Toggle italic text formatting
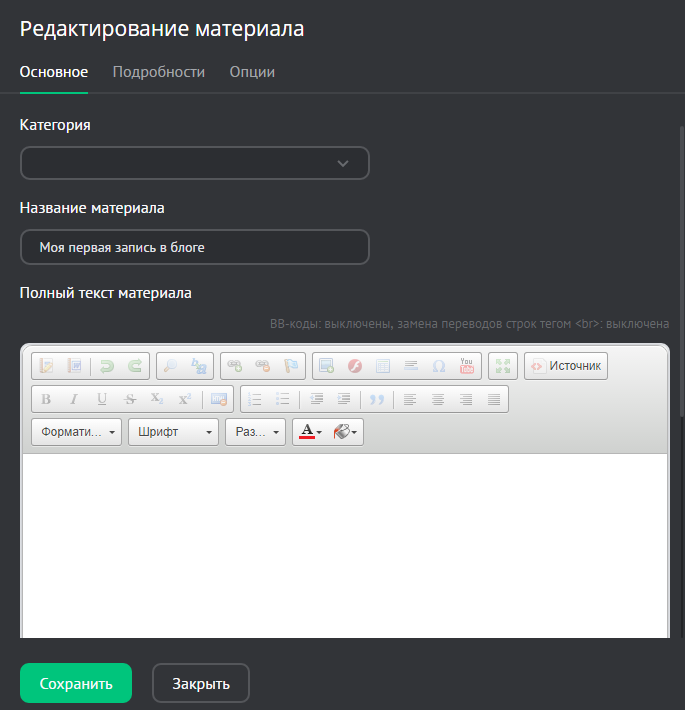Screen dimensions: 685x710 tap(74, 399)
